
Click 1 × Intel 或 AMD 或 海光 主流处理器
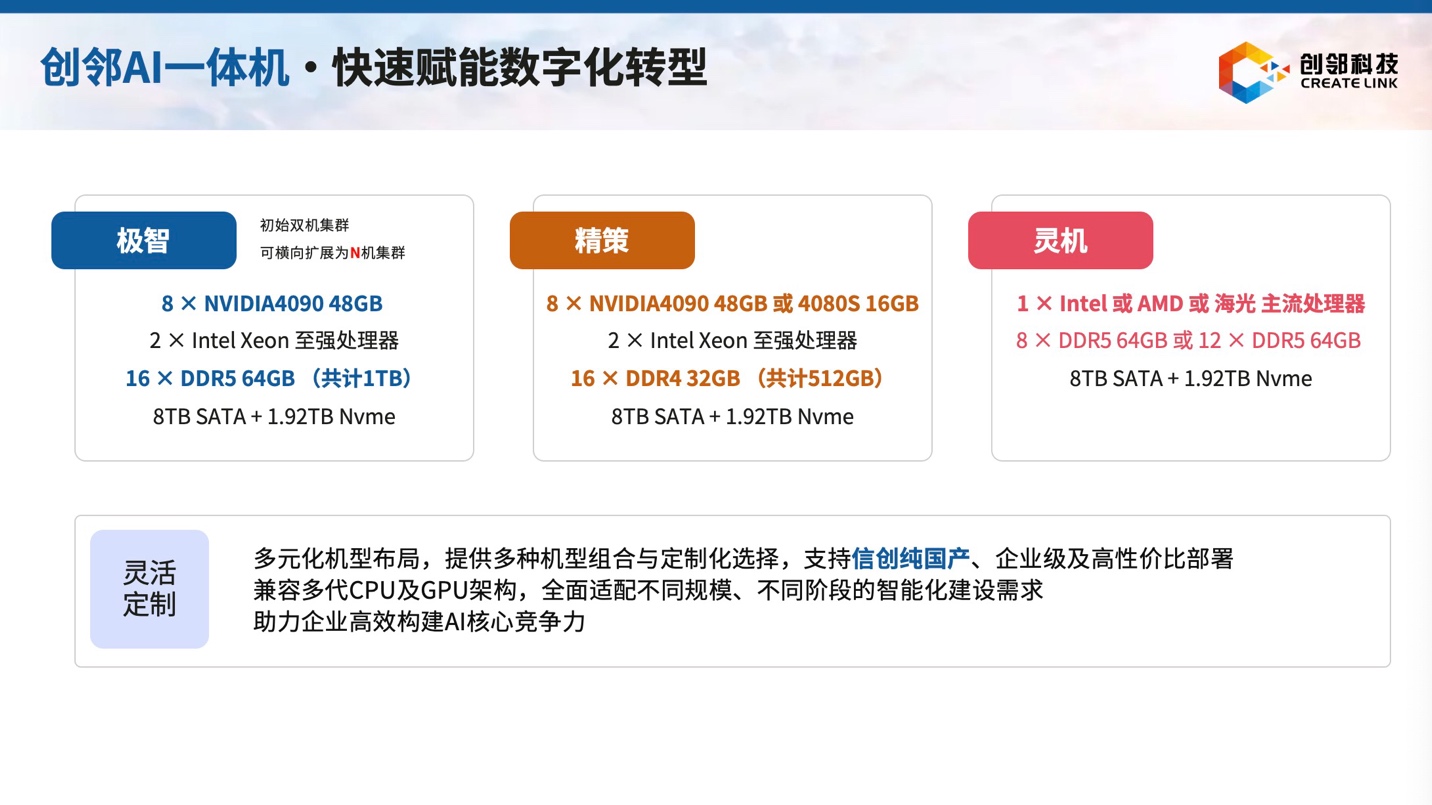tap(1191, 303)
